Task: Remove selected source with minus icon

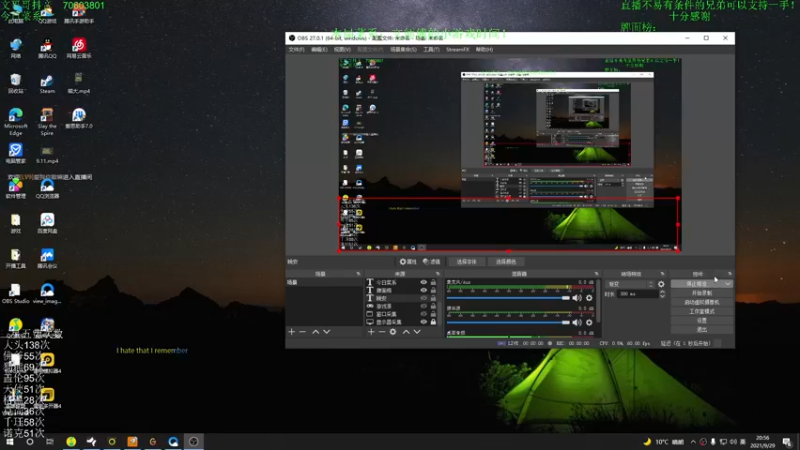Action: pos(382,332)
